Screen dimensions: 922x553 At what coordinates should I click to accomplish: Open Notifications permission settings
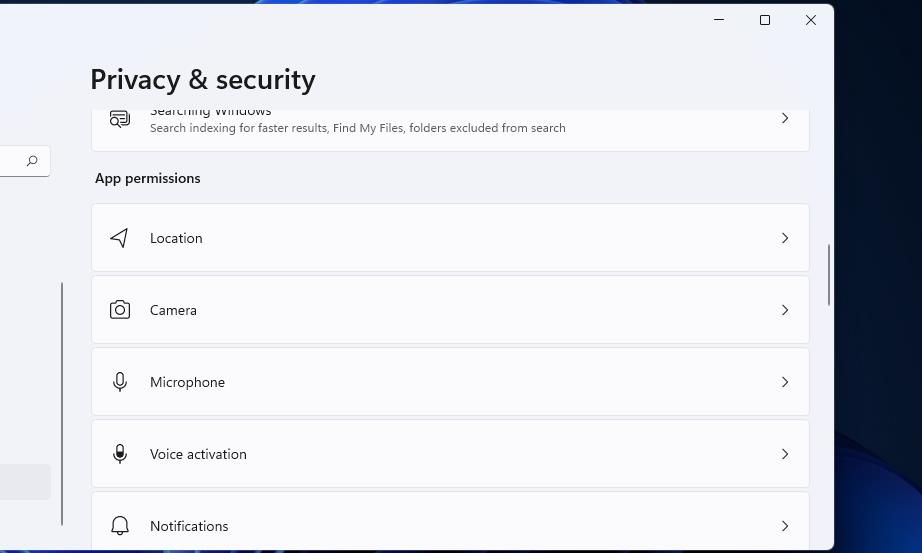point(450,521)
